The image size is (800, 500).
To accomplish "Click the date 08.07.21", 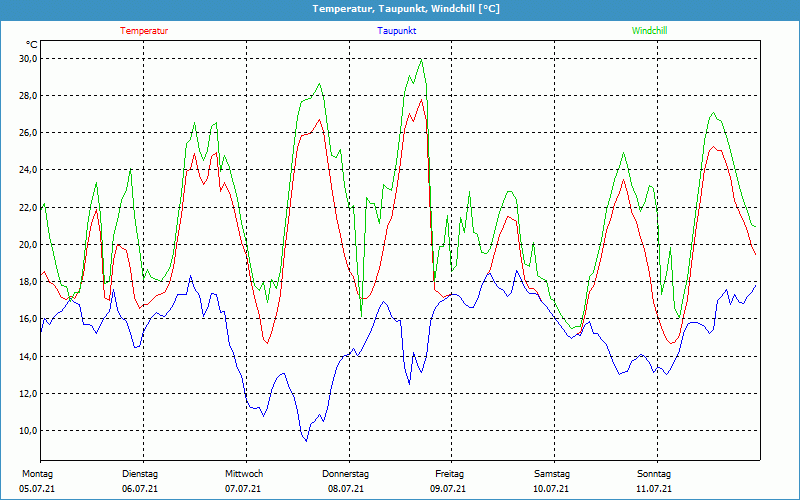I will [x=346, y=489].
